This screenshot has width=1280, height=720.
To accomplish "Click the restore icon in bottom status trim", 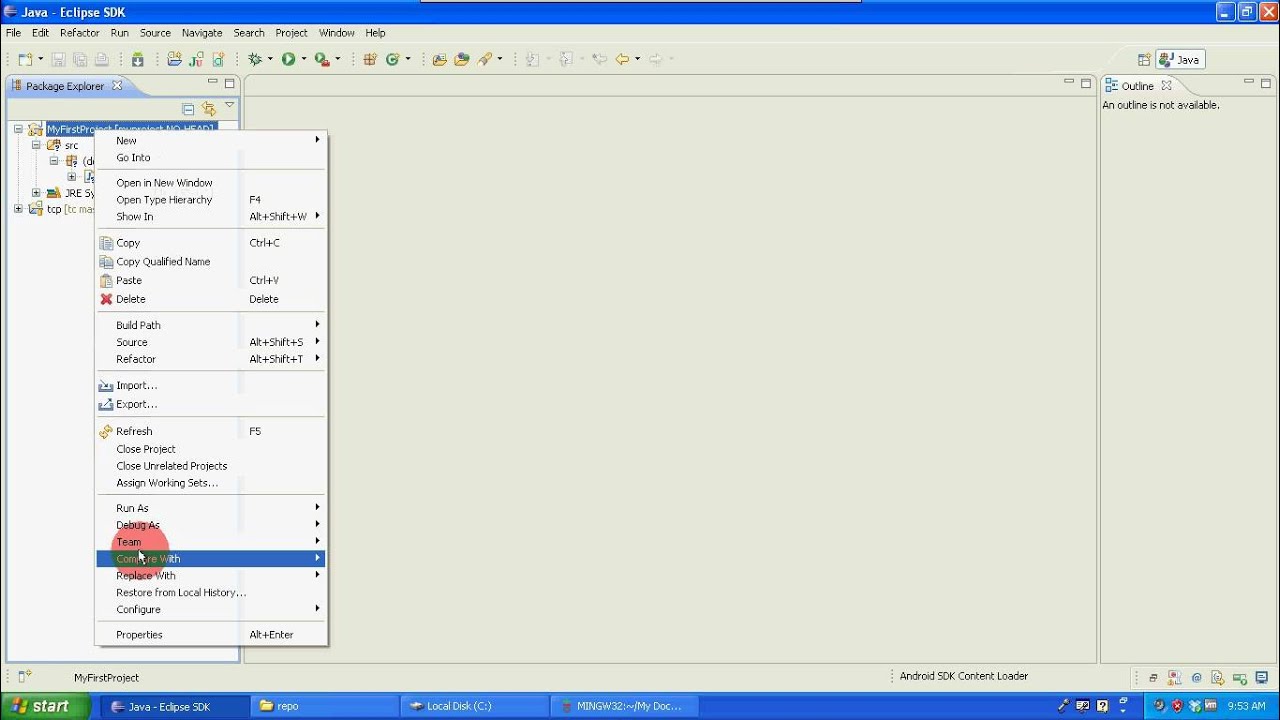I will (1153, 678).
